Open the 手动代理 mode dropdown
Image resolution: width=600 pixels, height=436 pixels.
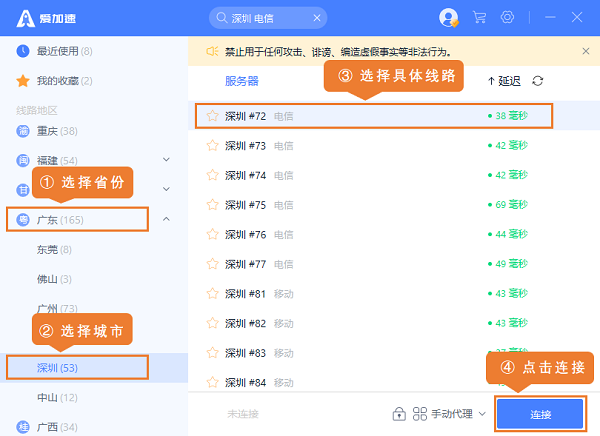458,414
